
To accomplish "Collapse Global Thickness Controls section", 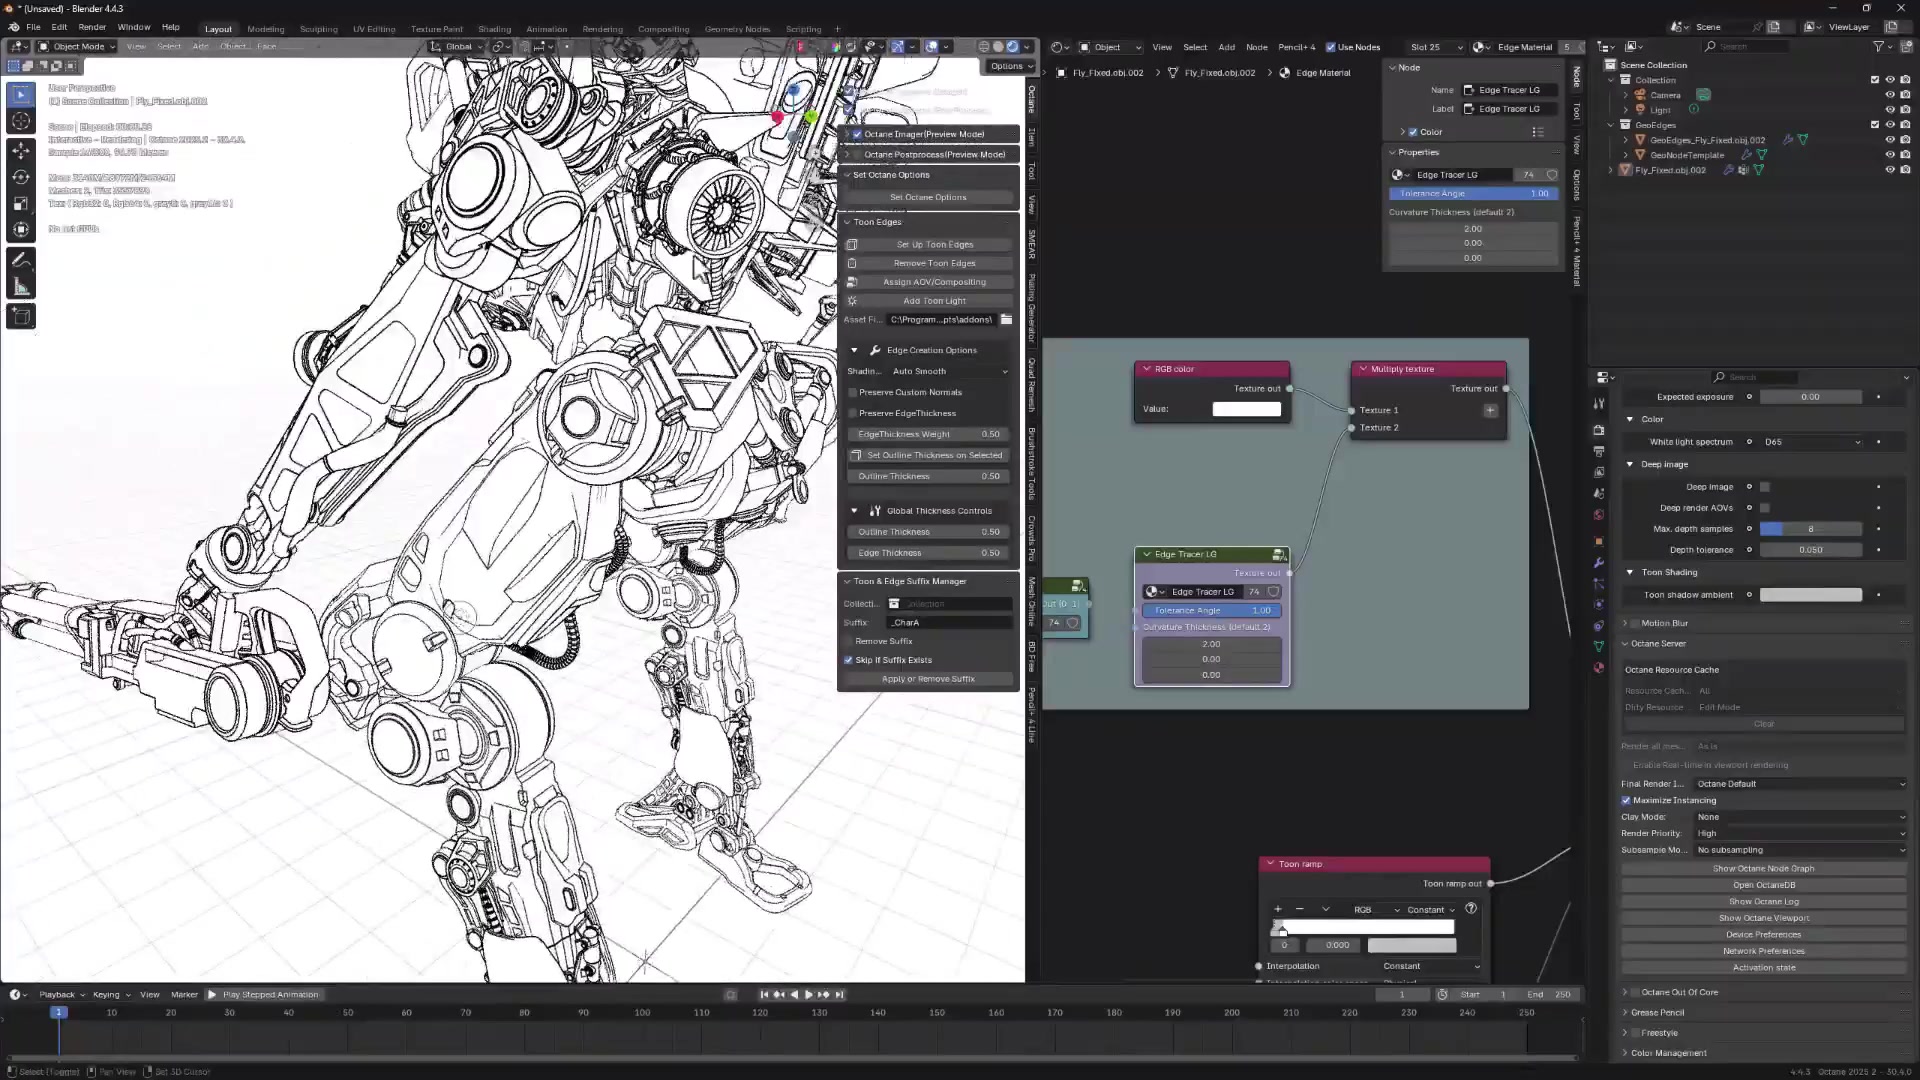I will (x=854, y=511).
